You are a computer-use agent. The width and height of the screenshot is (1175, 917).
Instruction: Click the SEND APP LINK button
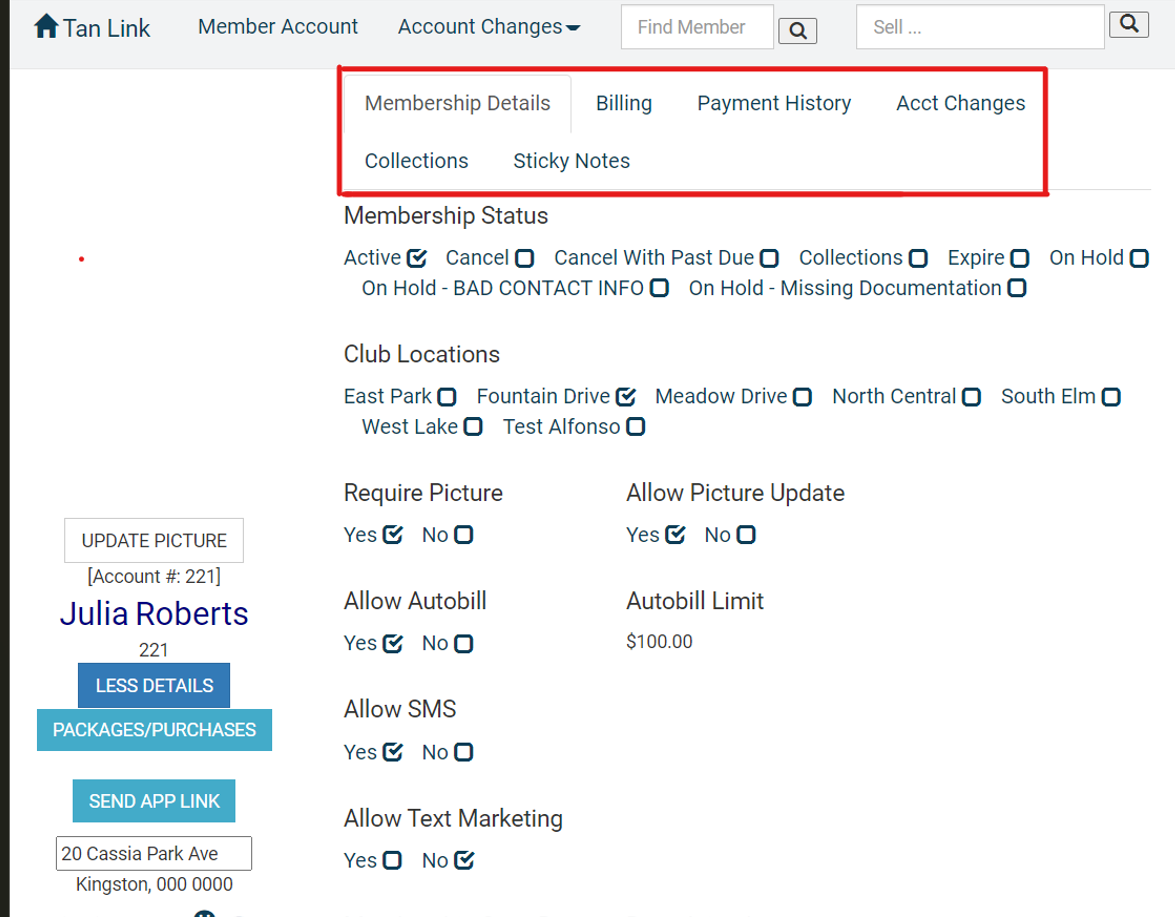(x=154, y=801)
